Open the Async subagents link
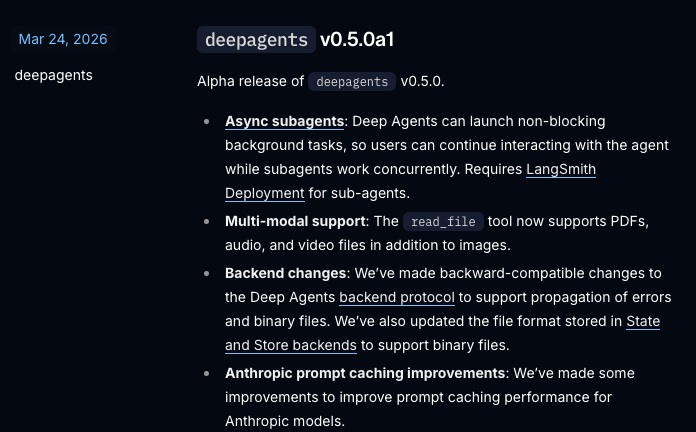696x432 pixels. tap(285, 121)
